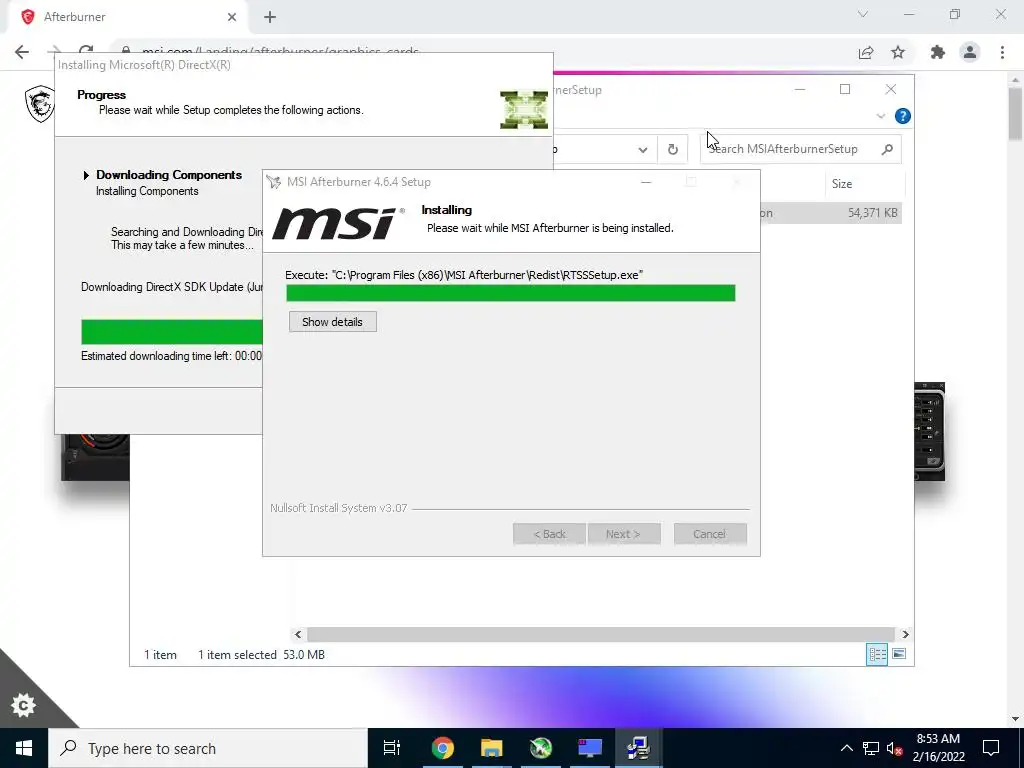Open Chrome extensions puzzle icon
Screen dimensions: 1024x768
pyautogui.click(x=938, y=52)
